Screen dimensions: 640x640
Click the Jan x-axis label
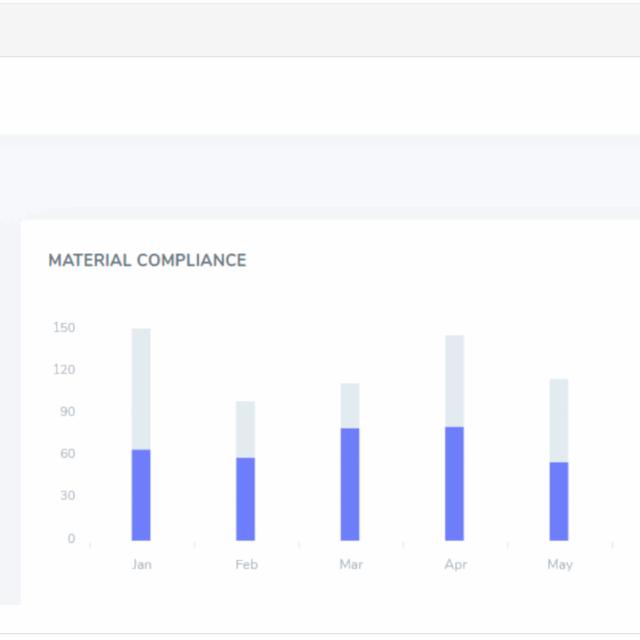coord(142,564)
